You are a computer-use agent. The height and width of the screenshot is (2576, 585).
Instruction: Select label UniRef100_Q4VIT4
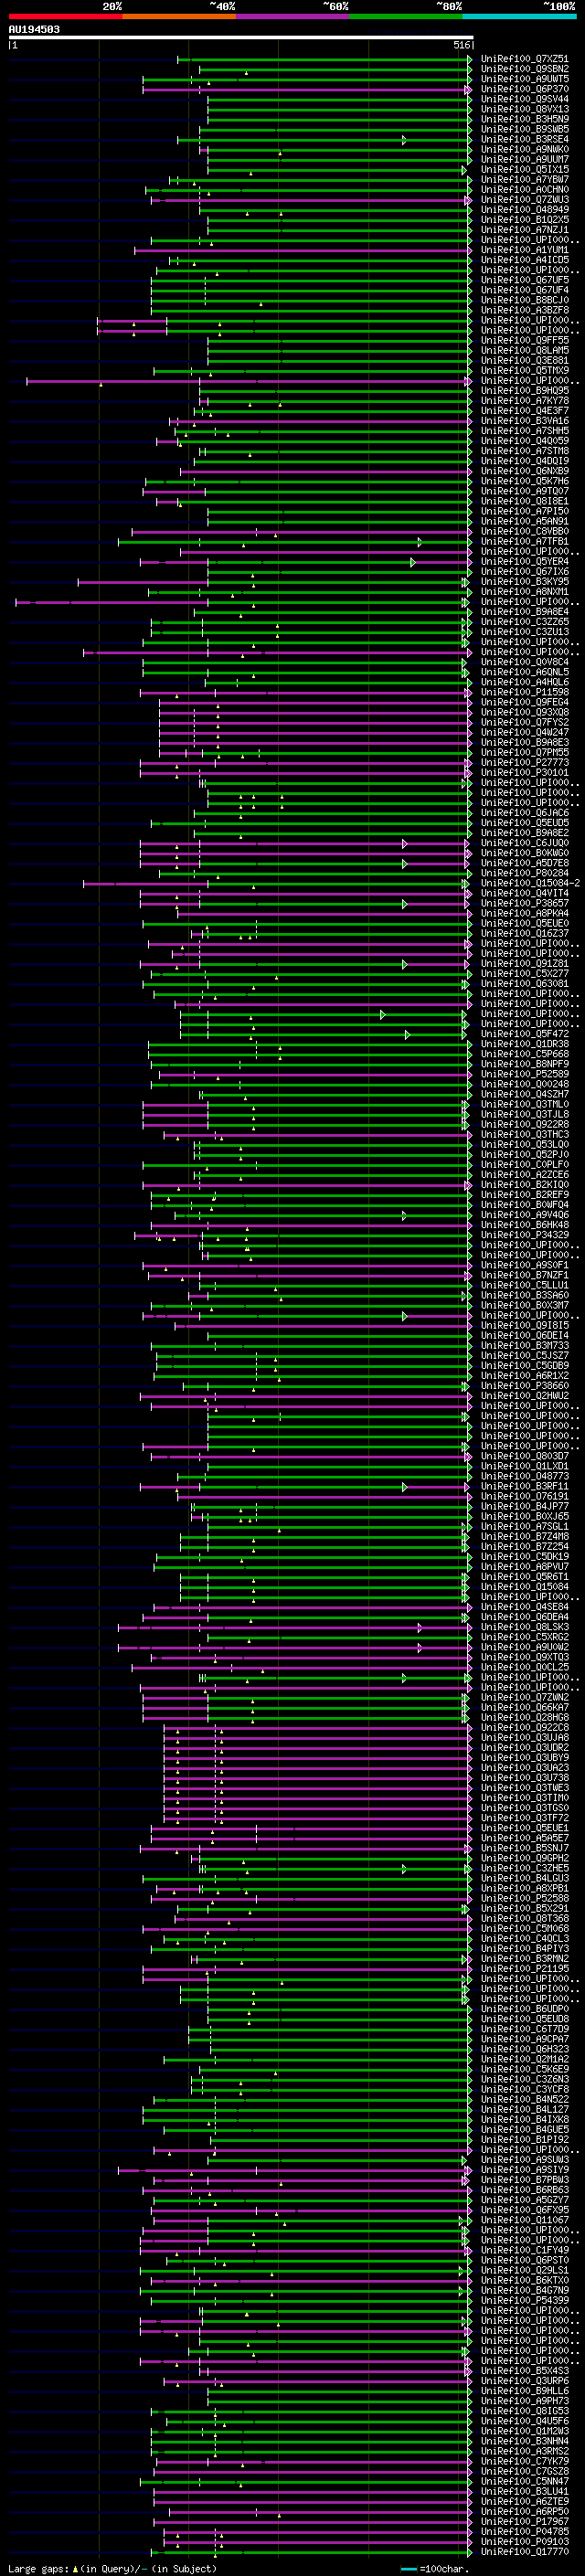point(525,893)
